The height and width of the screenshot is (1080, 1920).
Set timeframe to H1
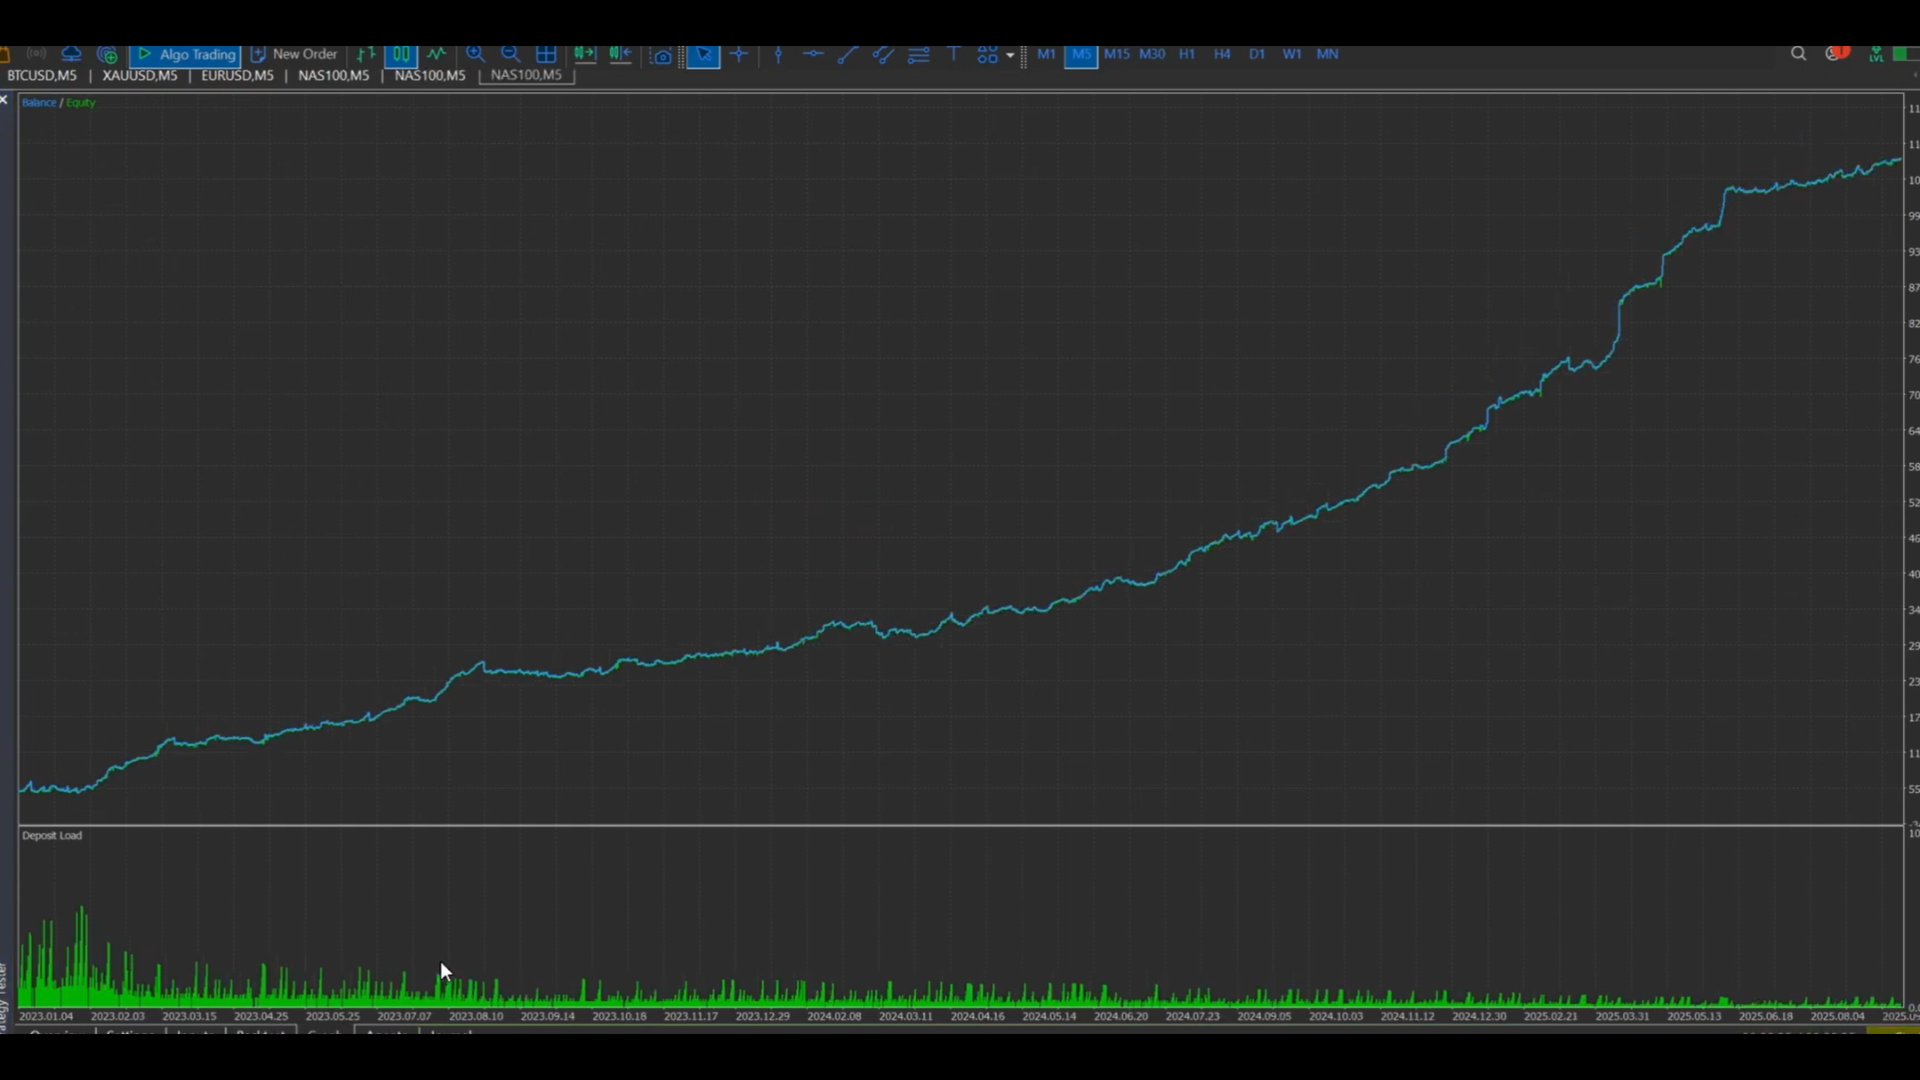1187,54
